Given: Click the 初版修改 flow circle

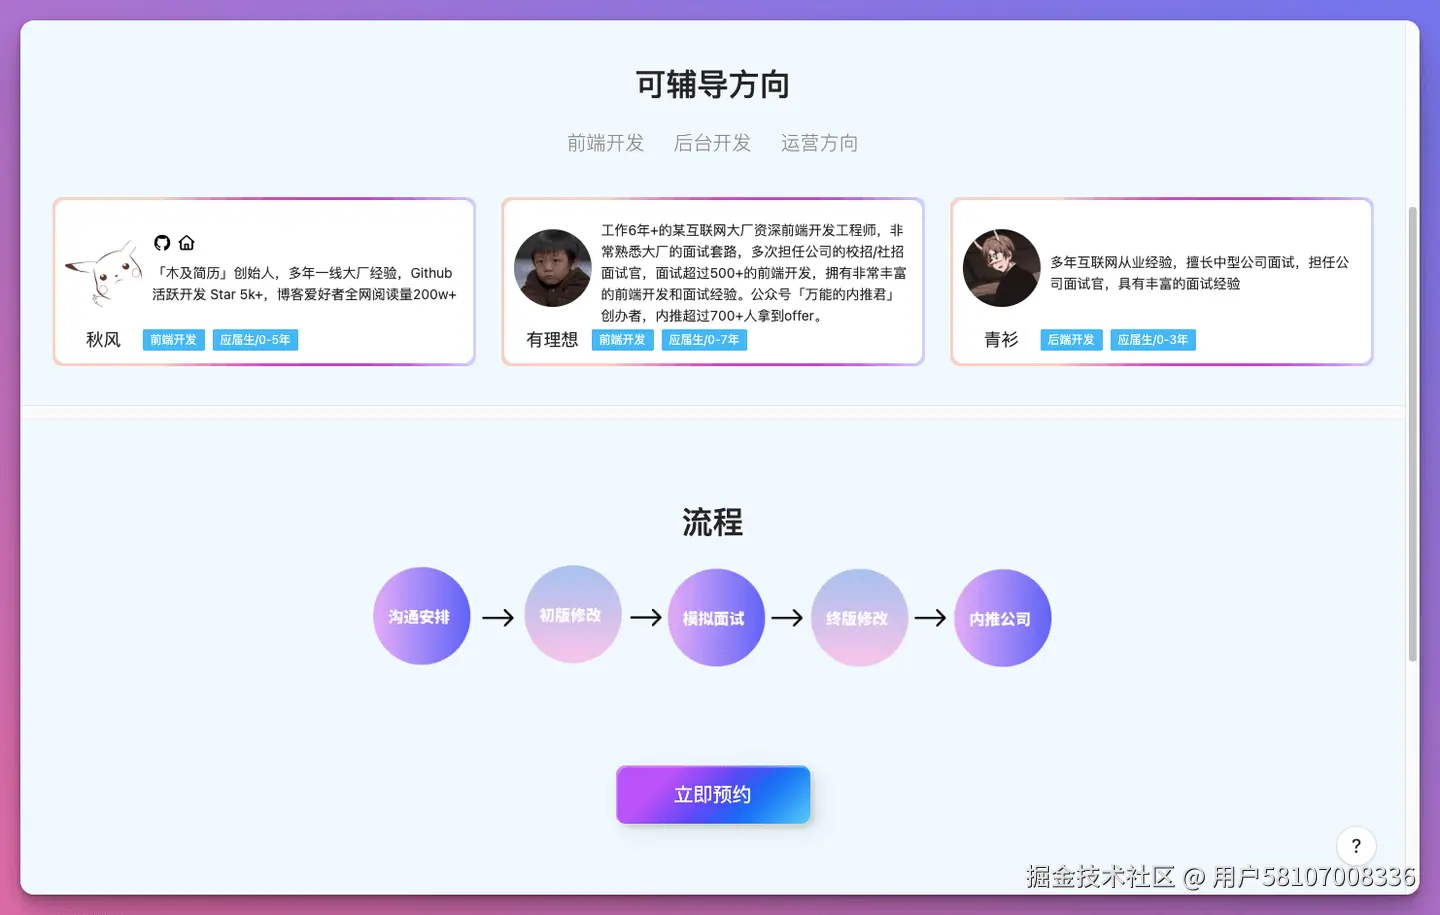Looking at the screenshot, I should pos(572,617).
